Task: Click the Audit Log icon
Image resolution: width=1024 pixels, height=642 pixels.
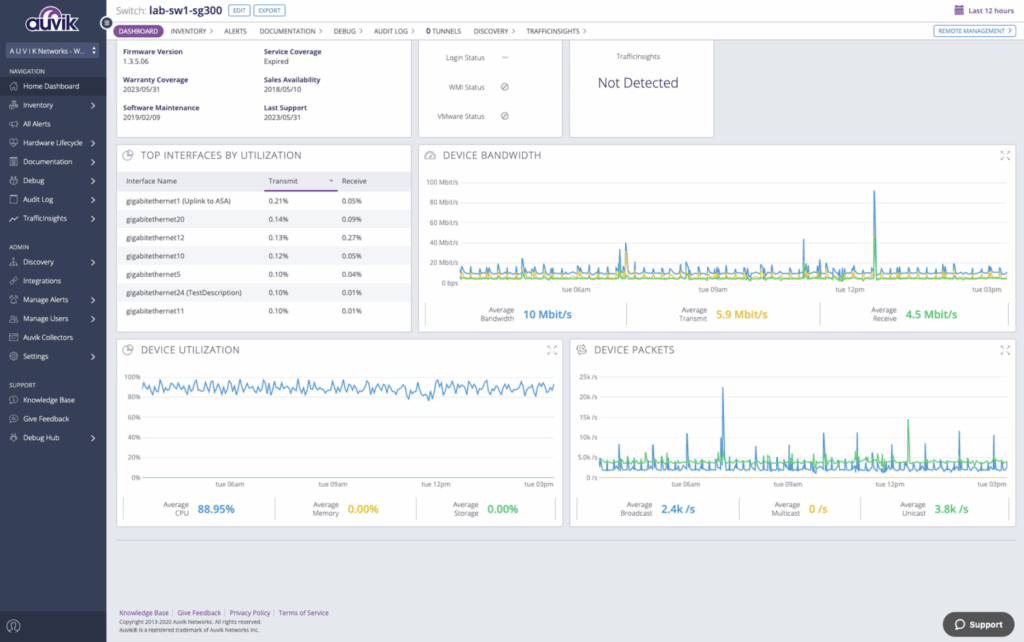Action: tap(14, 200)
